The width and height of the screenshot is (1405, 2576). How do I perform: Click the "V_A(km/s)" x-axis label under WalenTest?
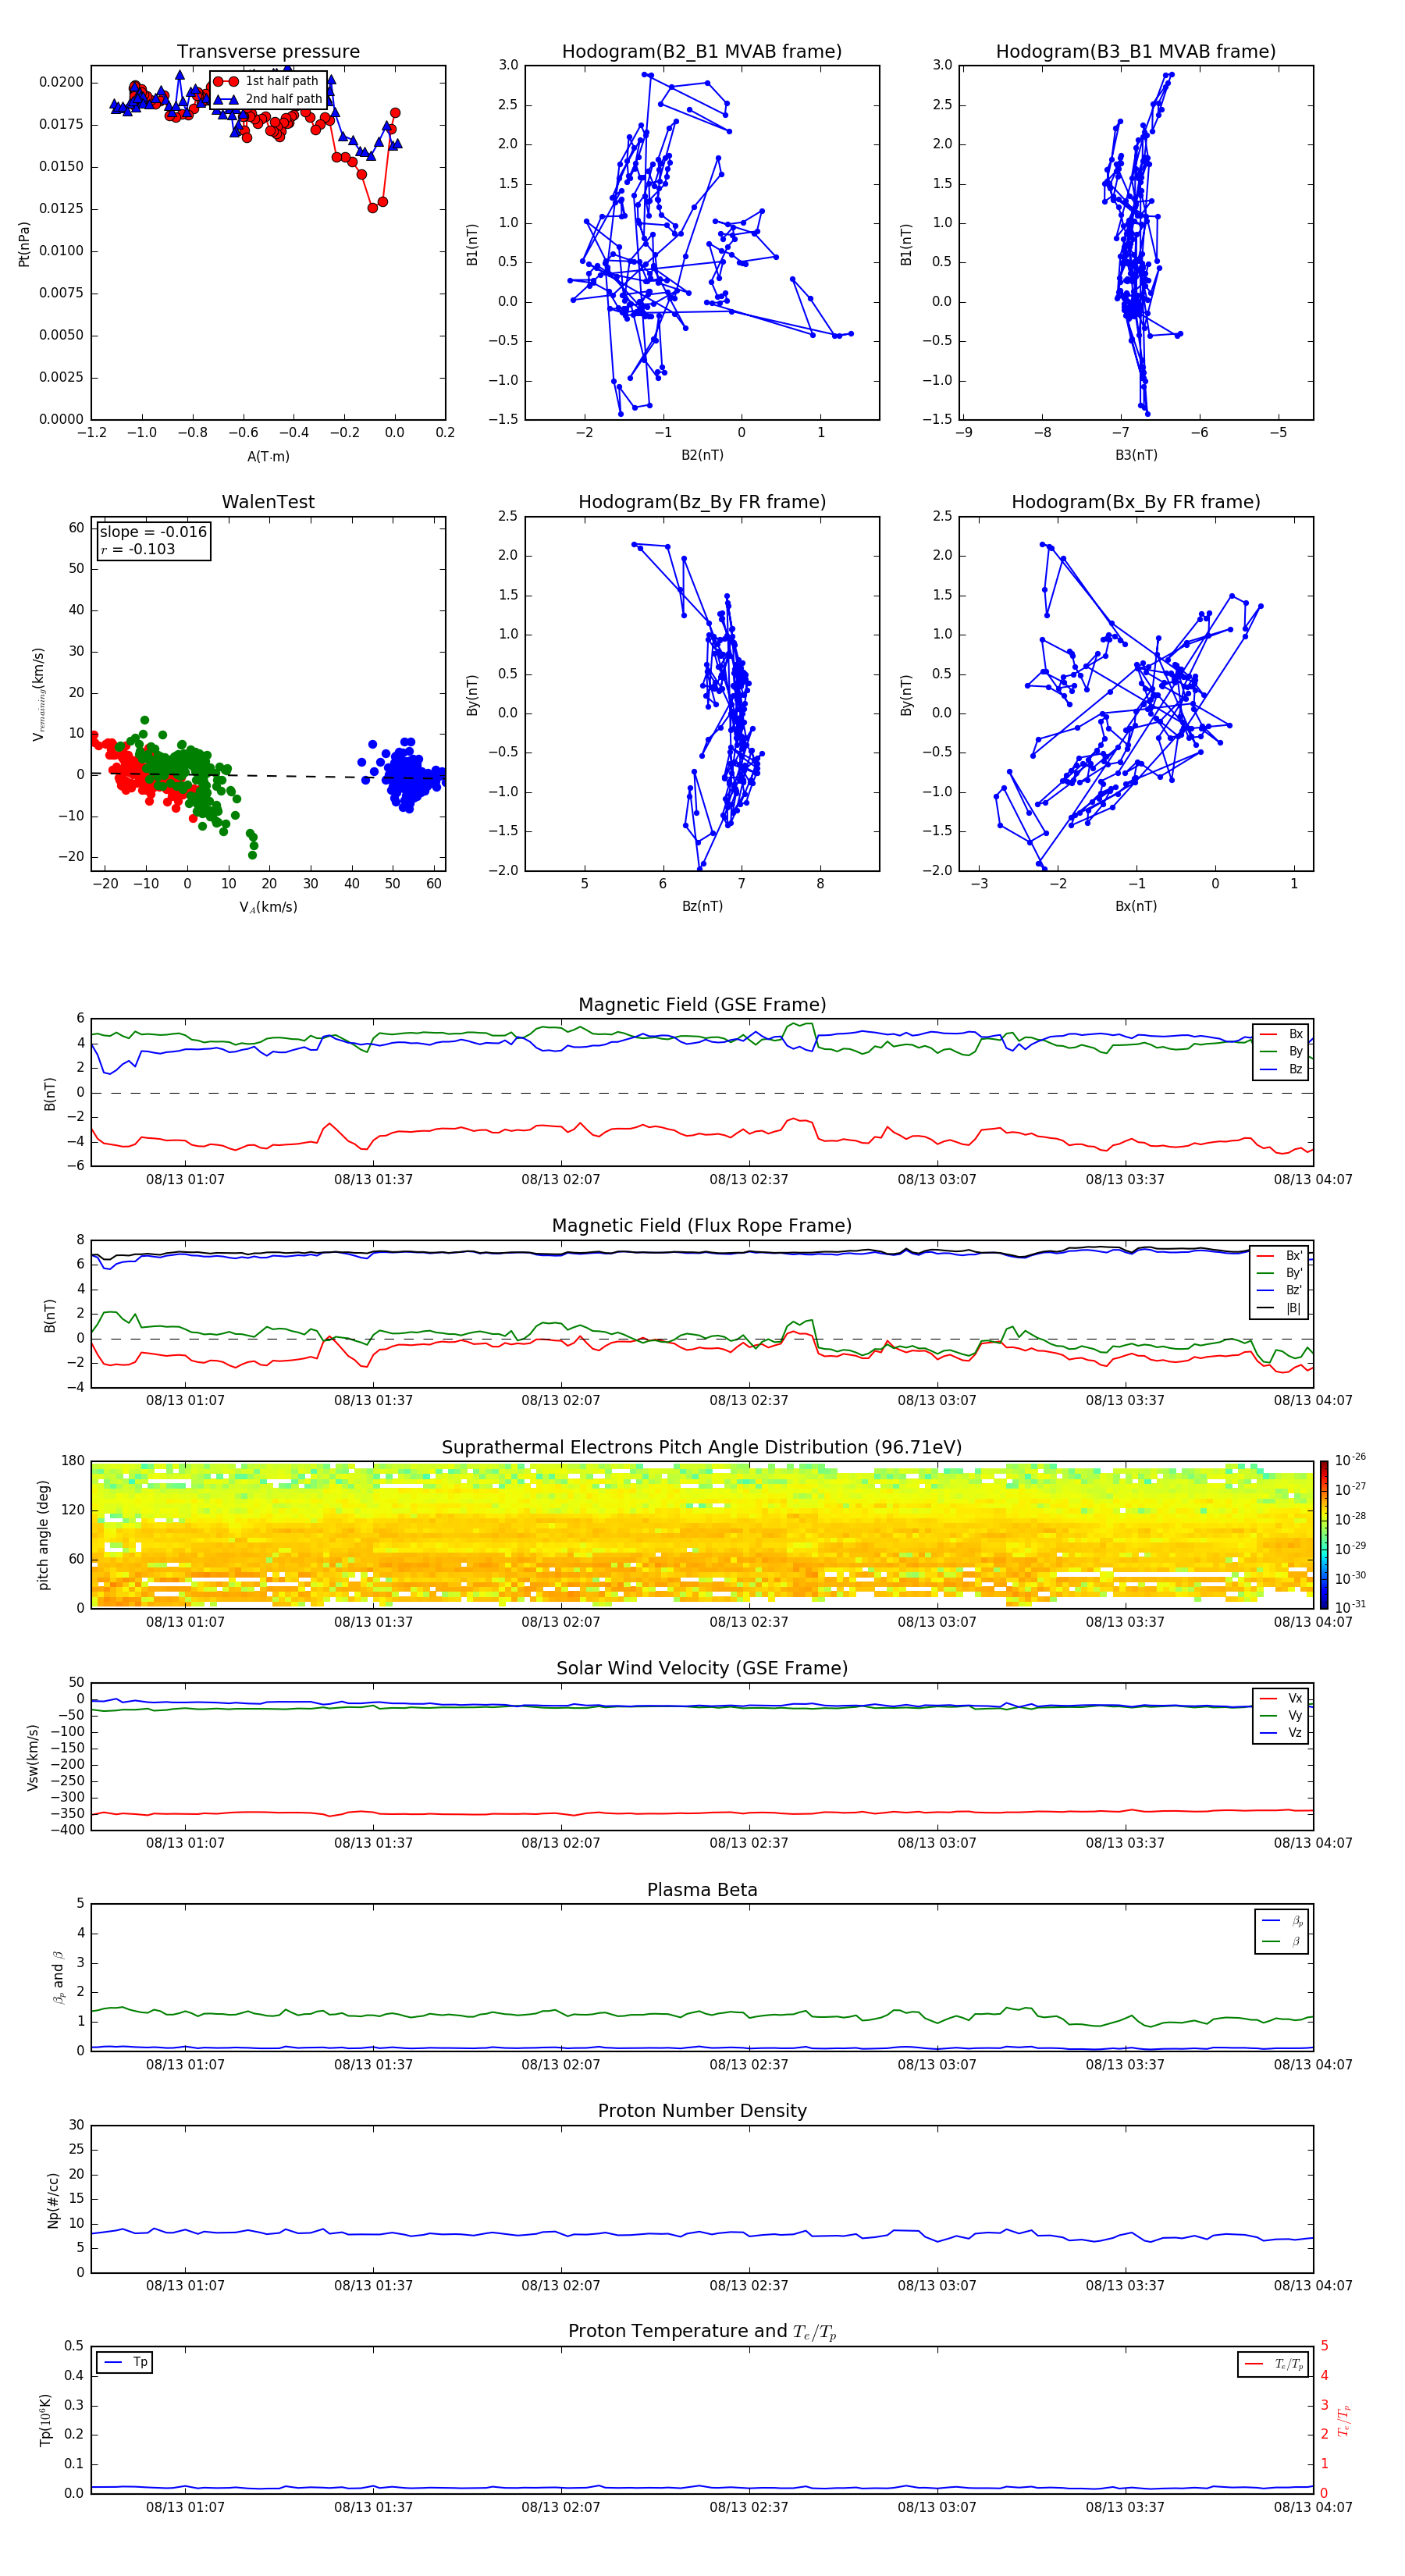click(268, 907)
